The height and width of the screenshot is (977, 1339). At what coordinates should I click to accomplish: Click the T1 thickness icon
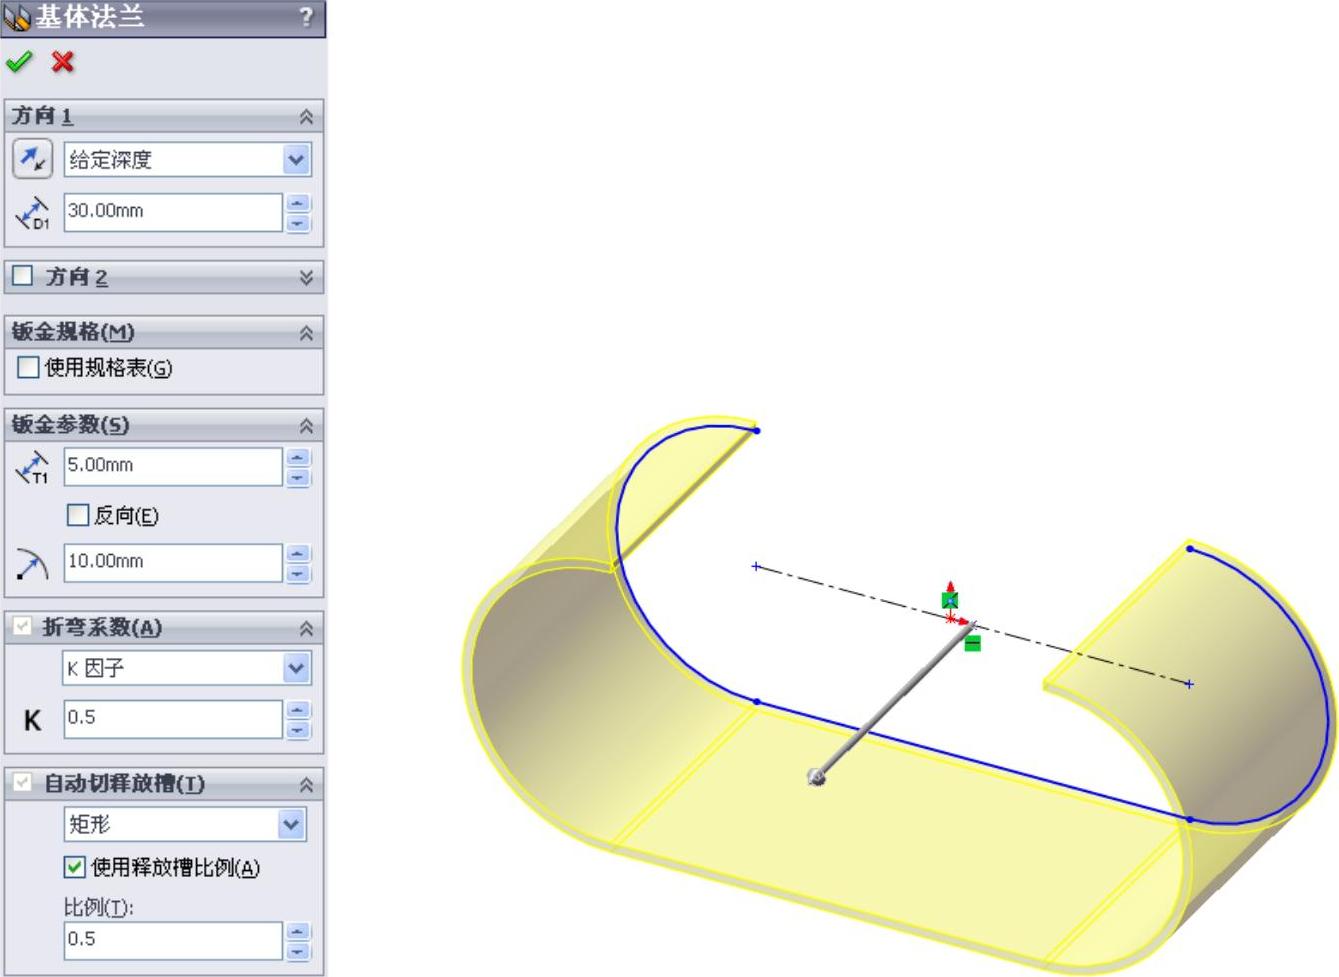(33, 466)
